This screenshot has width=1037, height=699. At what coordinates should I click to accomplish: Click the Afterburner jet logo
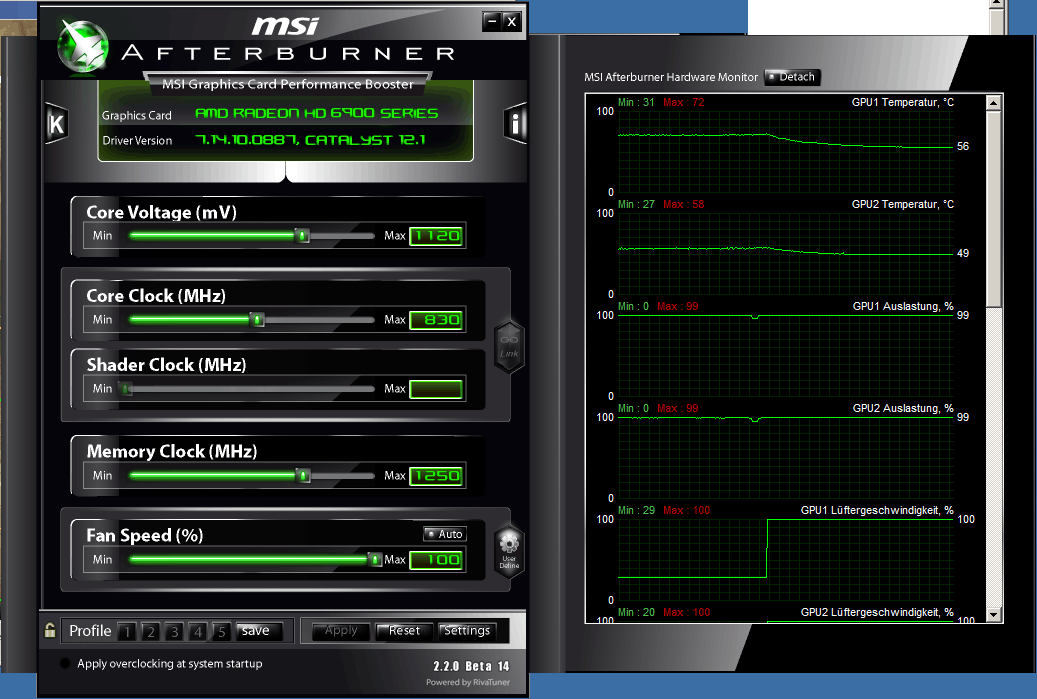(x=83, y=46)
